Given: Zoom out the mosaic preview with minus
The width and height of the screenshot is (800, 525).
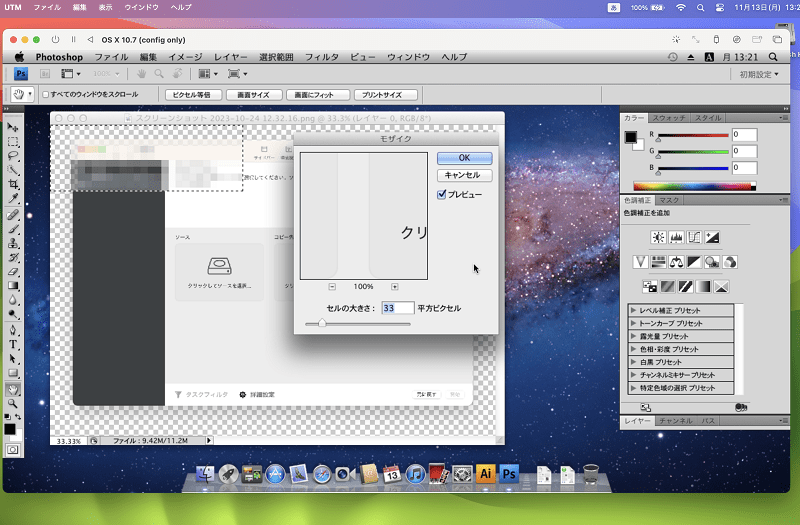Looking at the screenshot, I should tap(332, 287).
